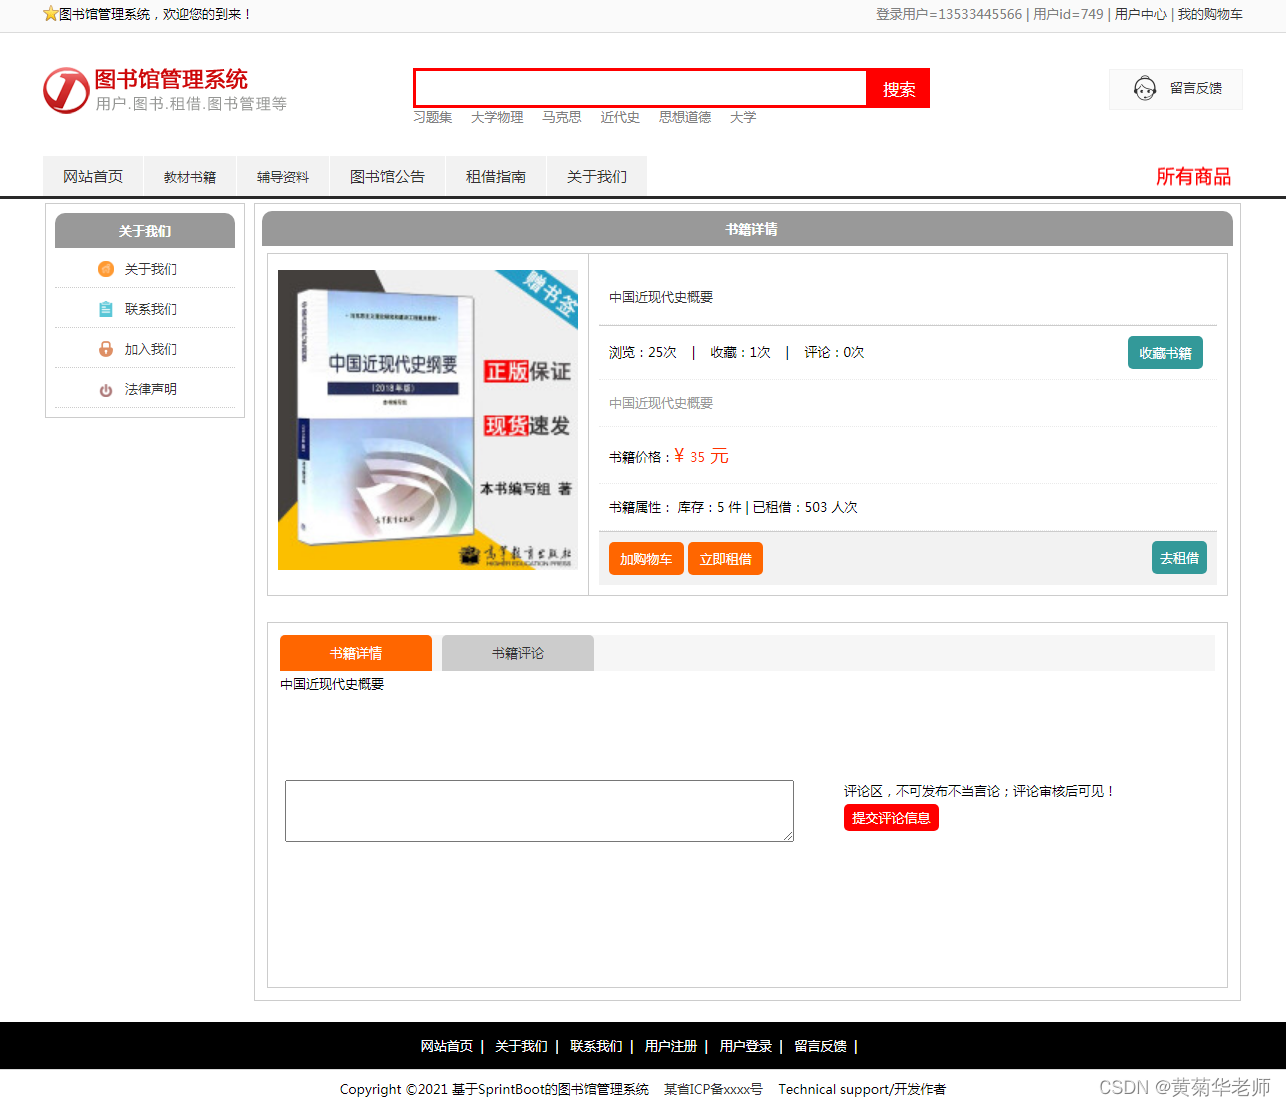Click the red library system logo icon
This screenshot has height=1107, width=1286.
tap(66, 90)
